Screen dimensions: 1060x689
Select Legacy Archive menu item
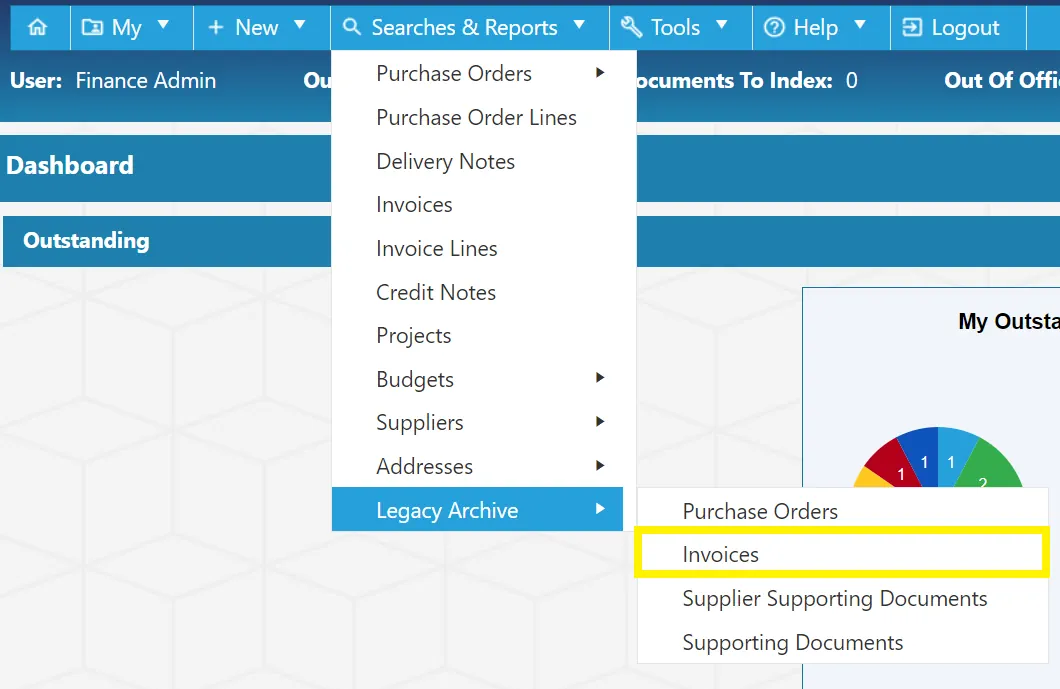tap(477, 509)
